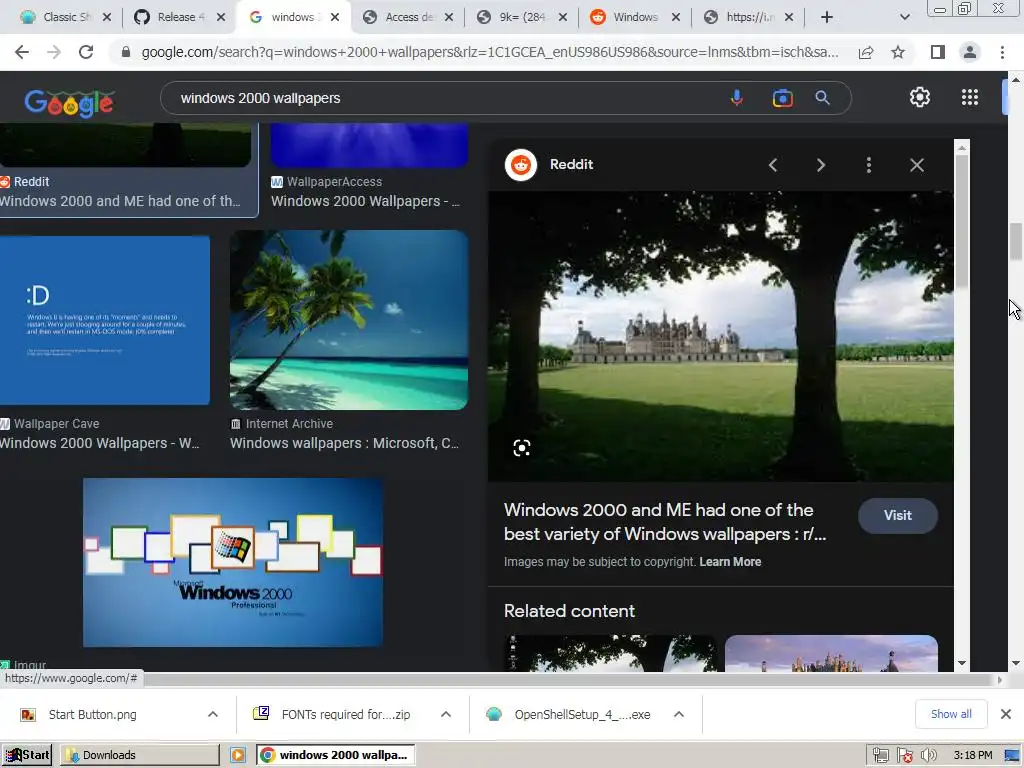Open a new browser tab
Screen dimensions: 1024x768
coord(827,17)
